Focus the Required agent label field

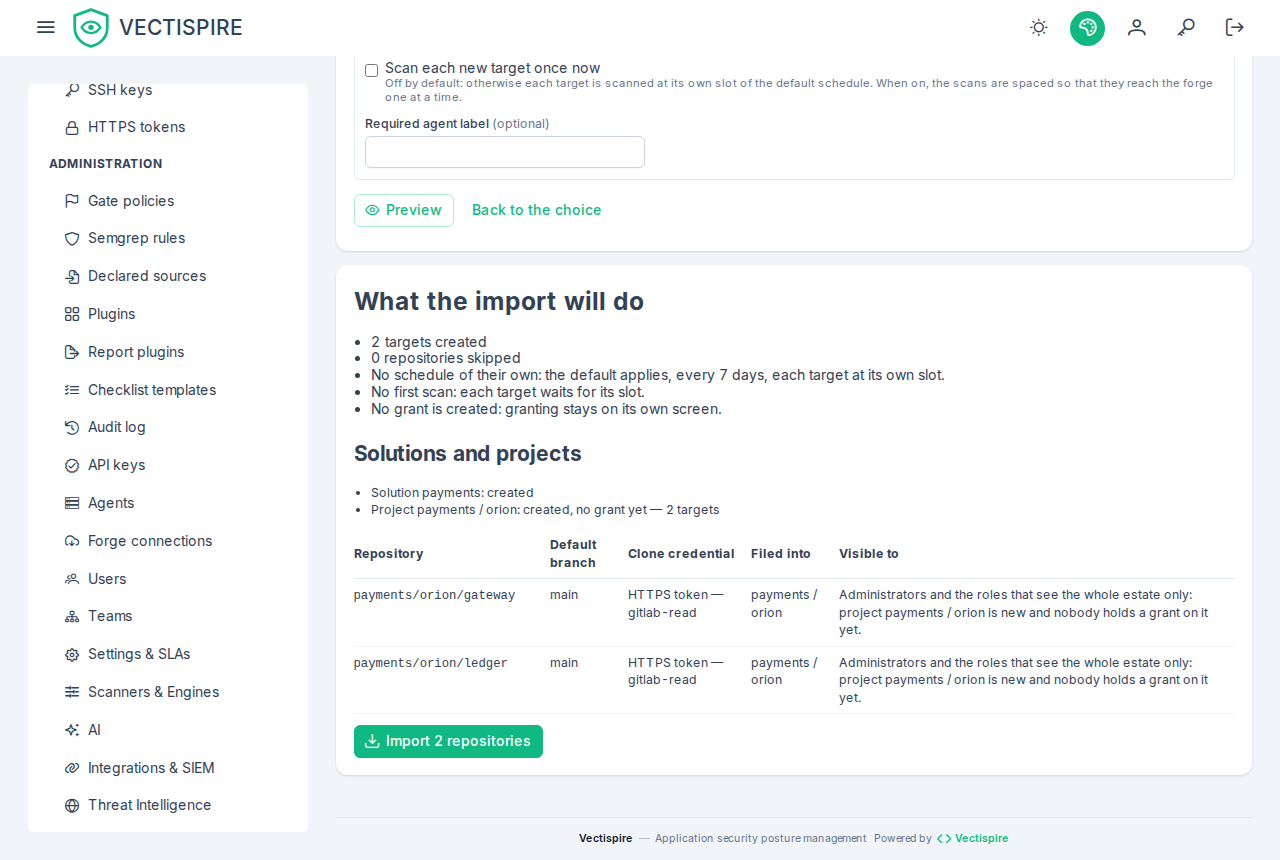click(505, 152)
